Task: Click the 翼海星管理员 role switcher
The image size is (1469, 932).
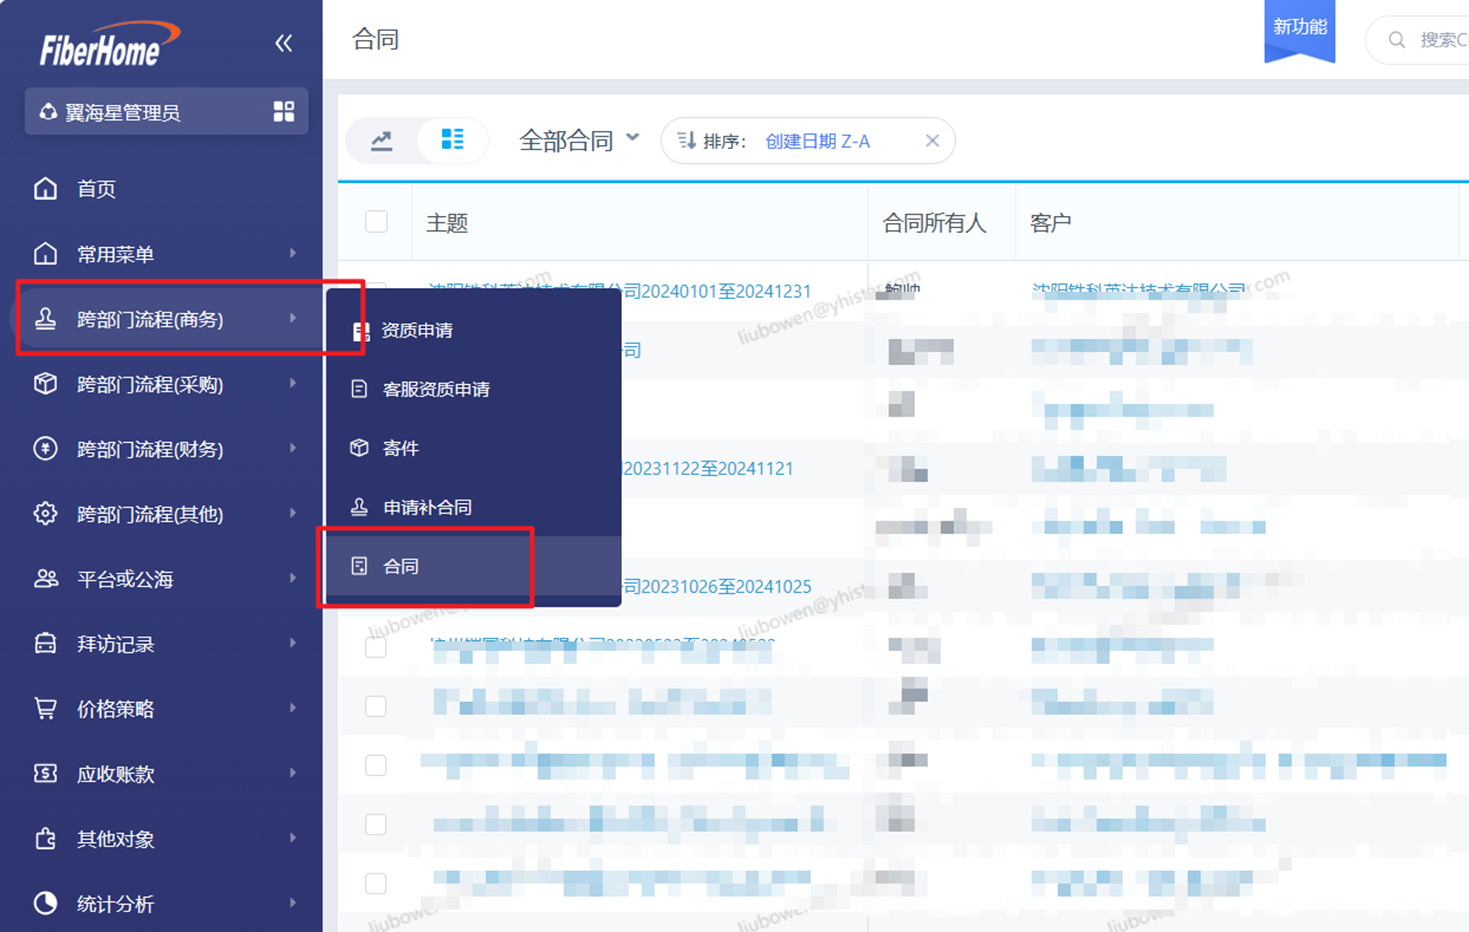Action: [166, 111]
